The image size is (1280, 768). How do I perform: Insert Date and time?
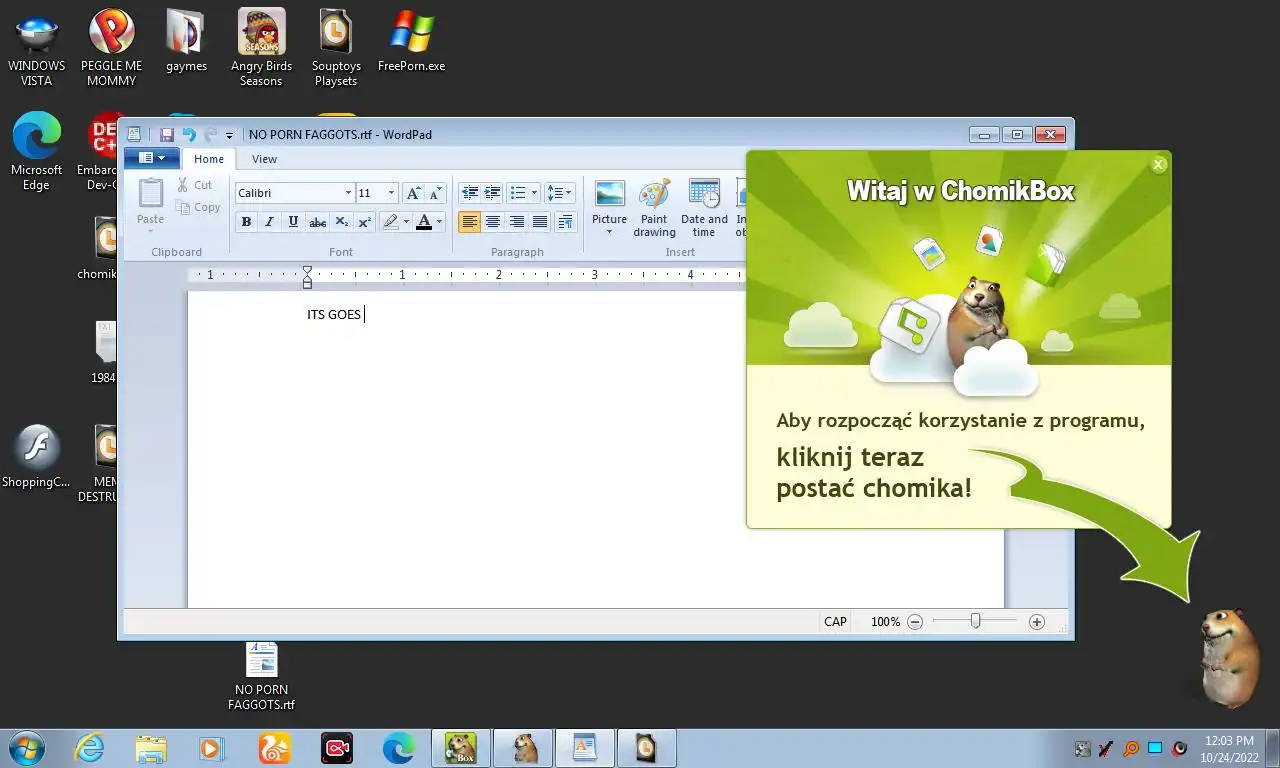pos(704,208)
